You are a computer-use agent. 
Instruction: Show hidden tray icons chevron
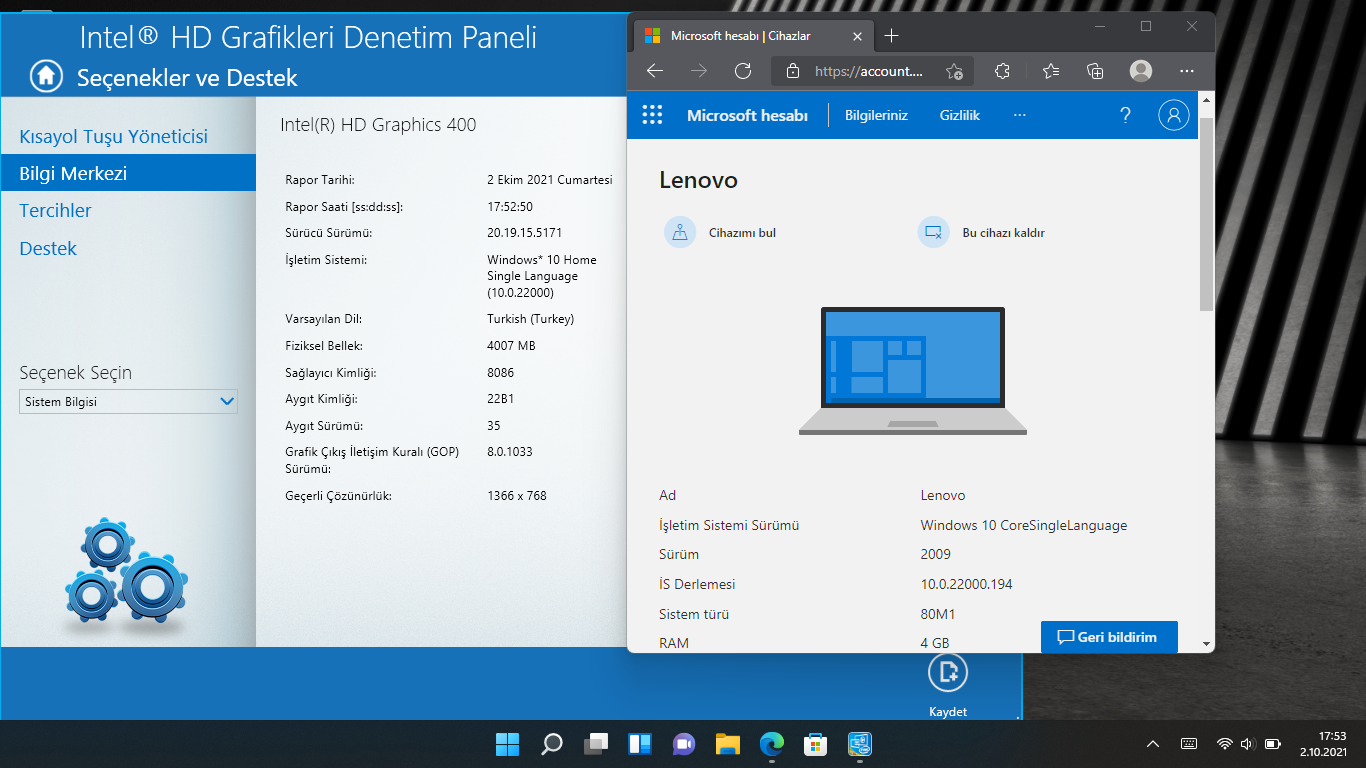[x=1153, y=744]
